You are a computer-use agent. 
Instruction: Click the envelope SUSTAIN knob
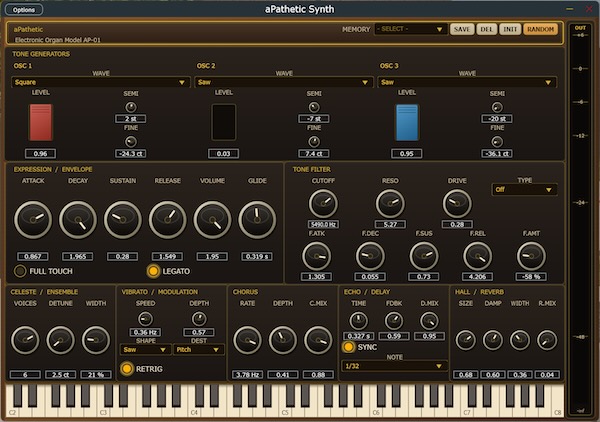(x=123, y=220)
